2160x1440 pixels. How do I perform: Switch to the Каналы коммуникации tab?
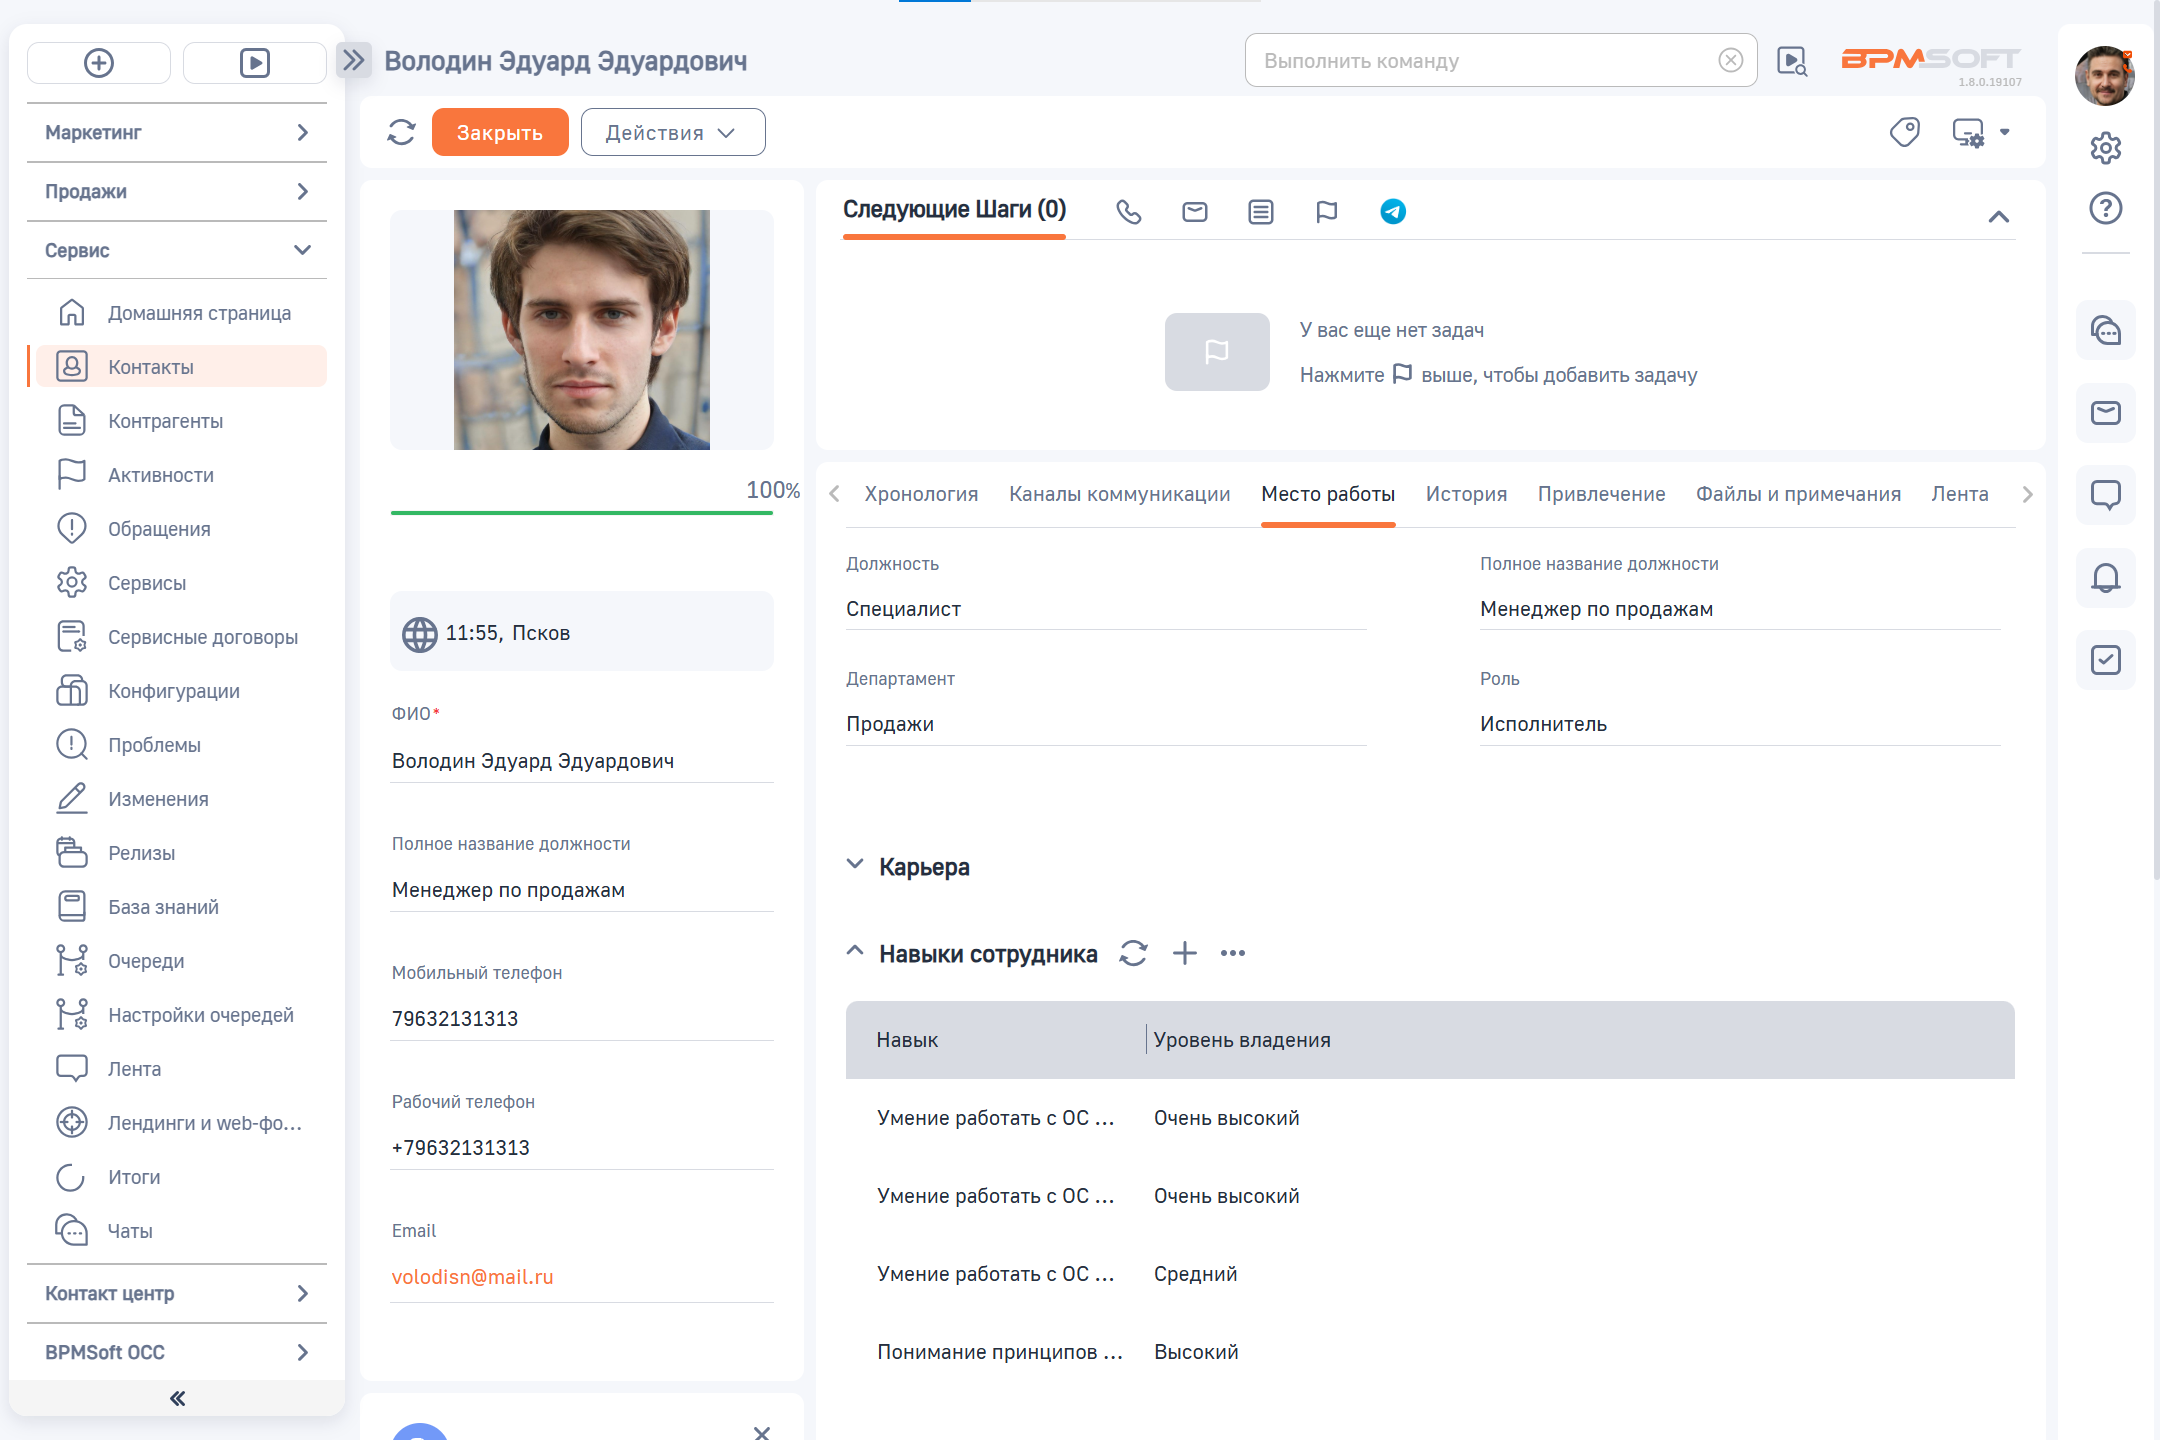1119,494
